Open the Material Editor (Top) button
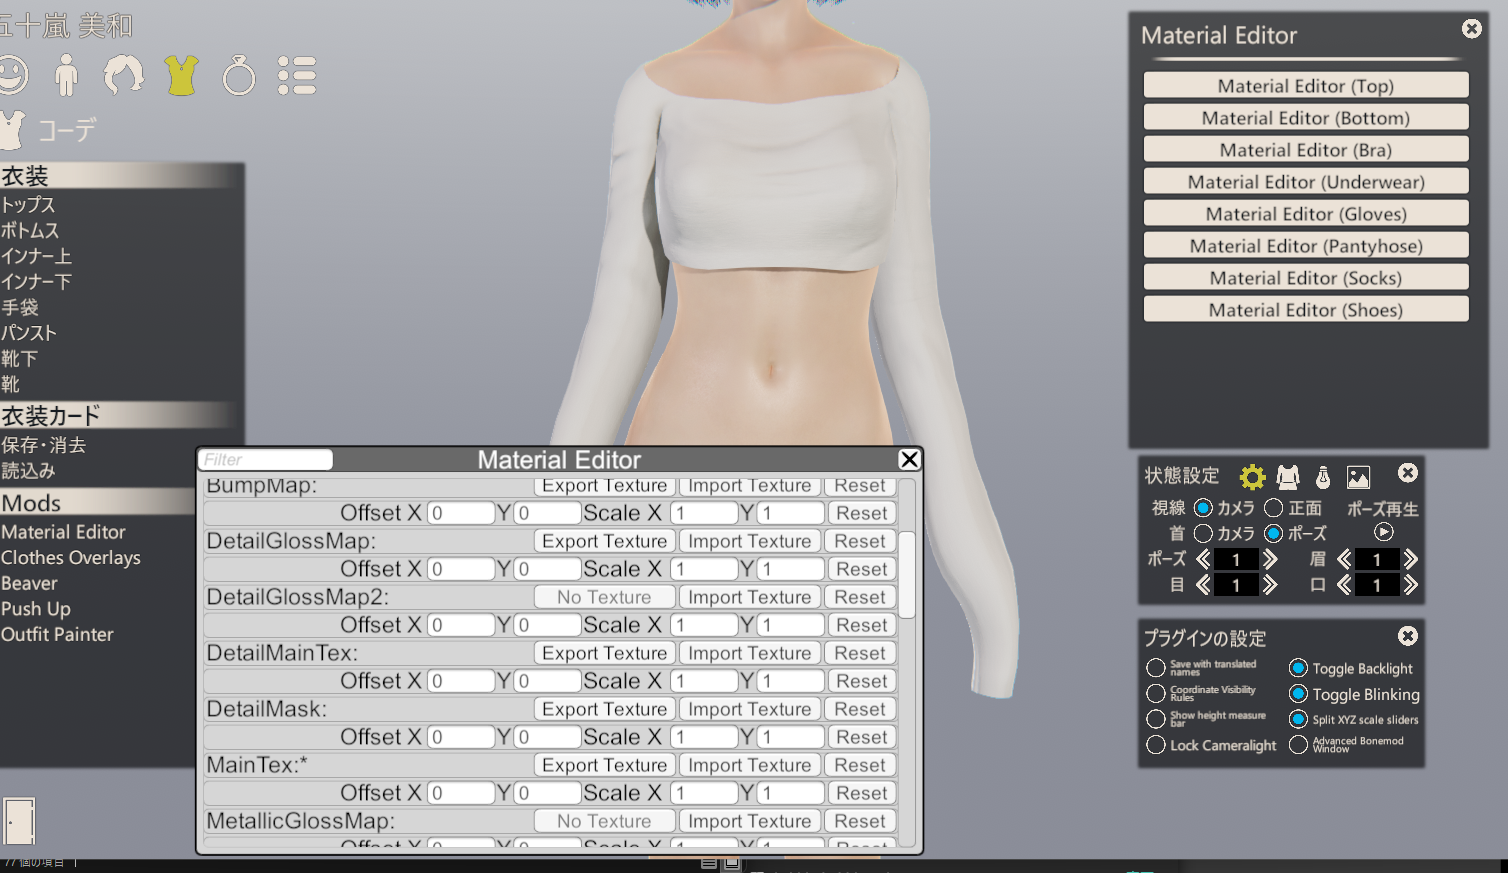This screenshot has width=1508, height=873. [1305, 86]
